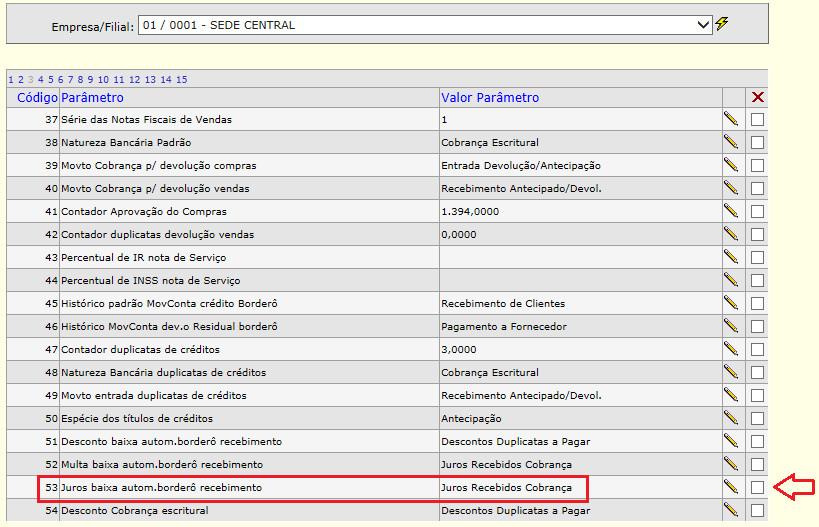Click value 'Pagamento a Fornecedor'
The height and width of the screenshot is (527, 819).
504,326
